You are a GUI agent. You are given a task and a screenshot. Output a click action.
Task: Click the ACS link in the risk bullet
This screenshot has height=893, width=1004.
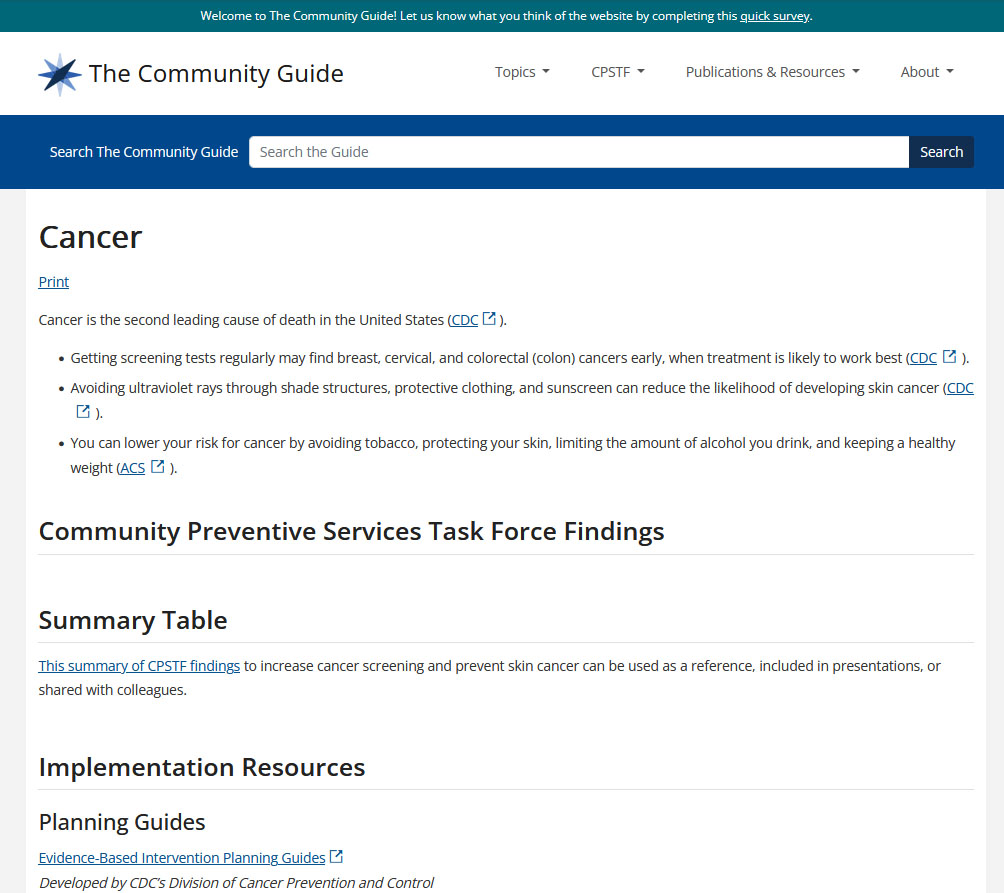tap(131, 466)
